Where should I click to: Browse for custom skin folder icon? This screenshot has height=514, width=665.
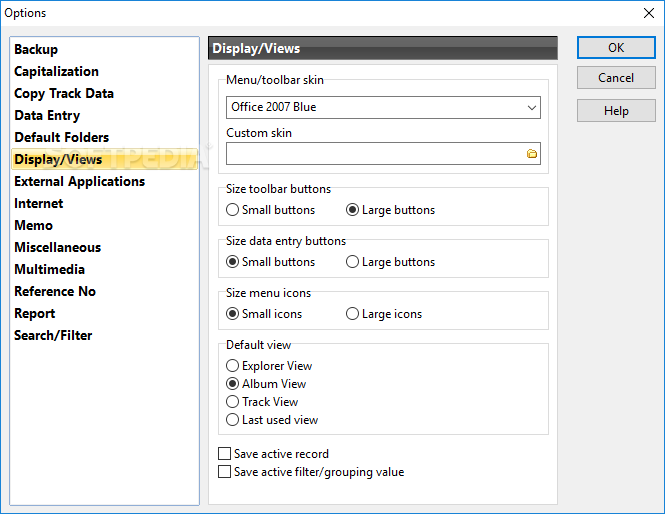point(531,154)
